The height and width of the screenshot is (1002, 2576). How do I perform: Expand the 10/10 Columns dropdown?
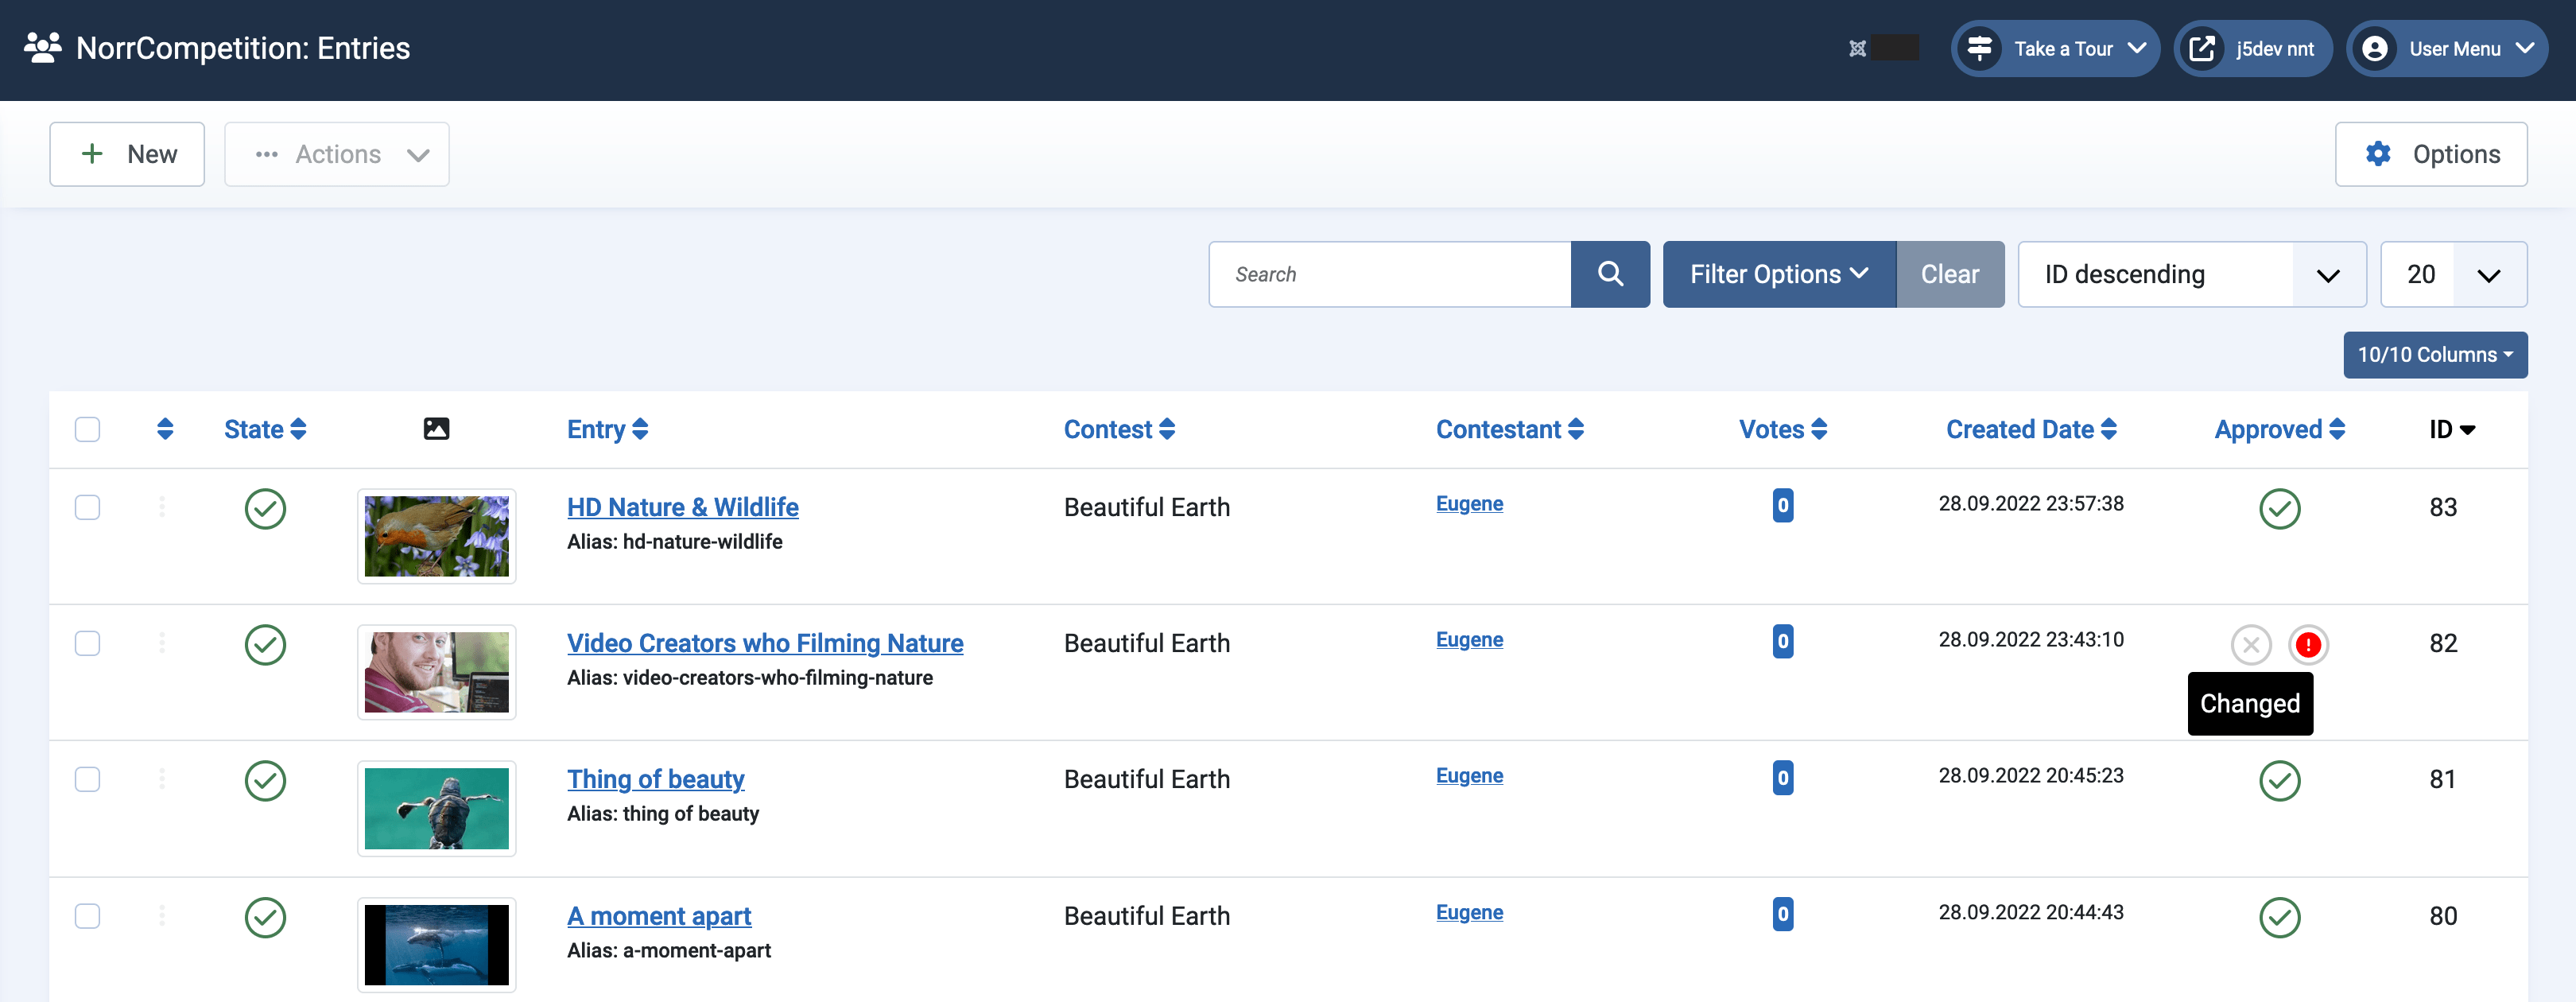[x=2434, y=355]
